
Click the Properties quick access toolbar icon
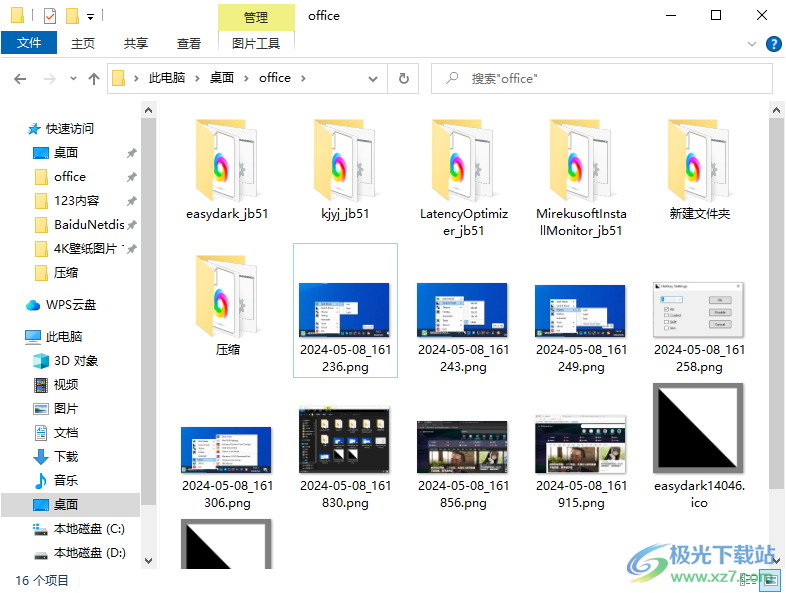(50, 16)
